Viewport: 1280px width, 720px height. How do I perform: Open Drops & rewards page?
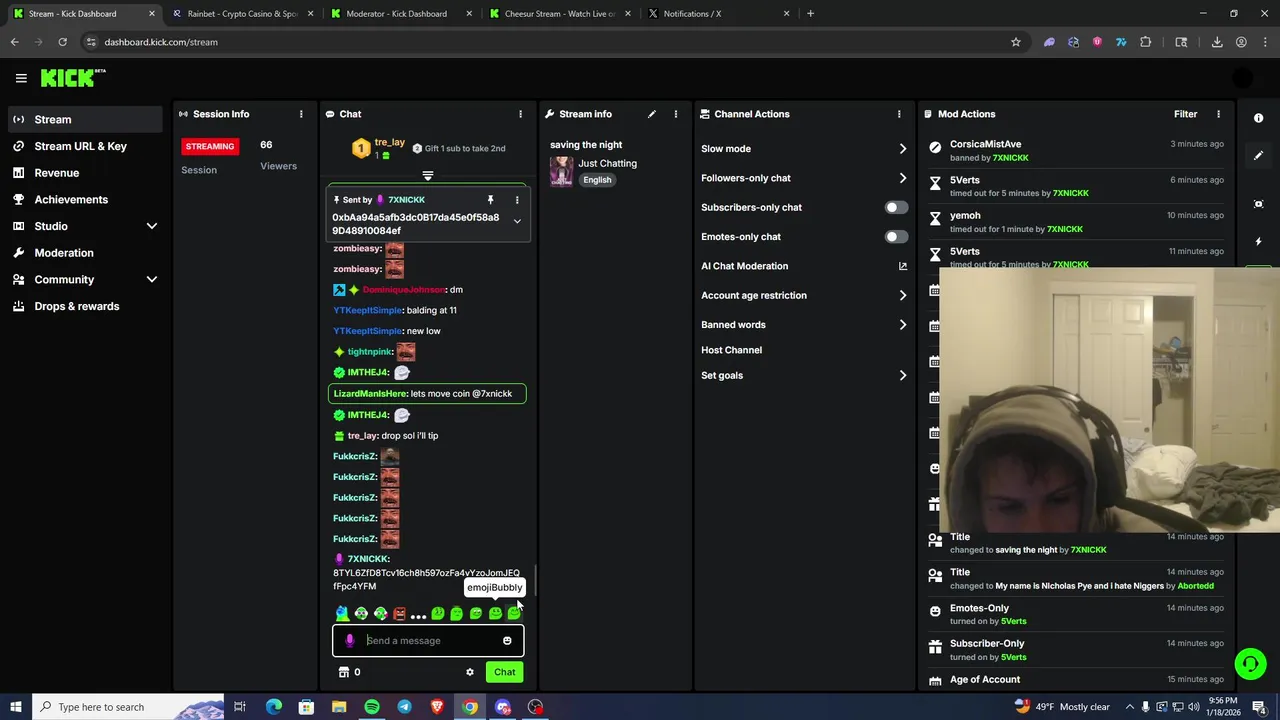(85, 306)
